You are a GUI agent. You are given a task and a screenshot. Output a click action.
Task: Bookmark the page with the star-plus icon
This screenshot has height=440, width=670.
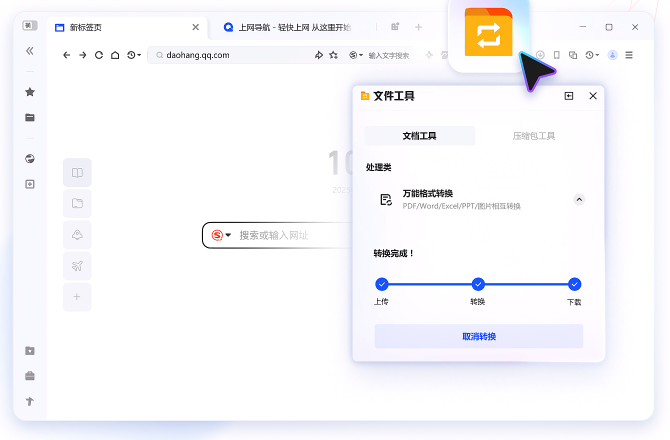pos(334,55)
